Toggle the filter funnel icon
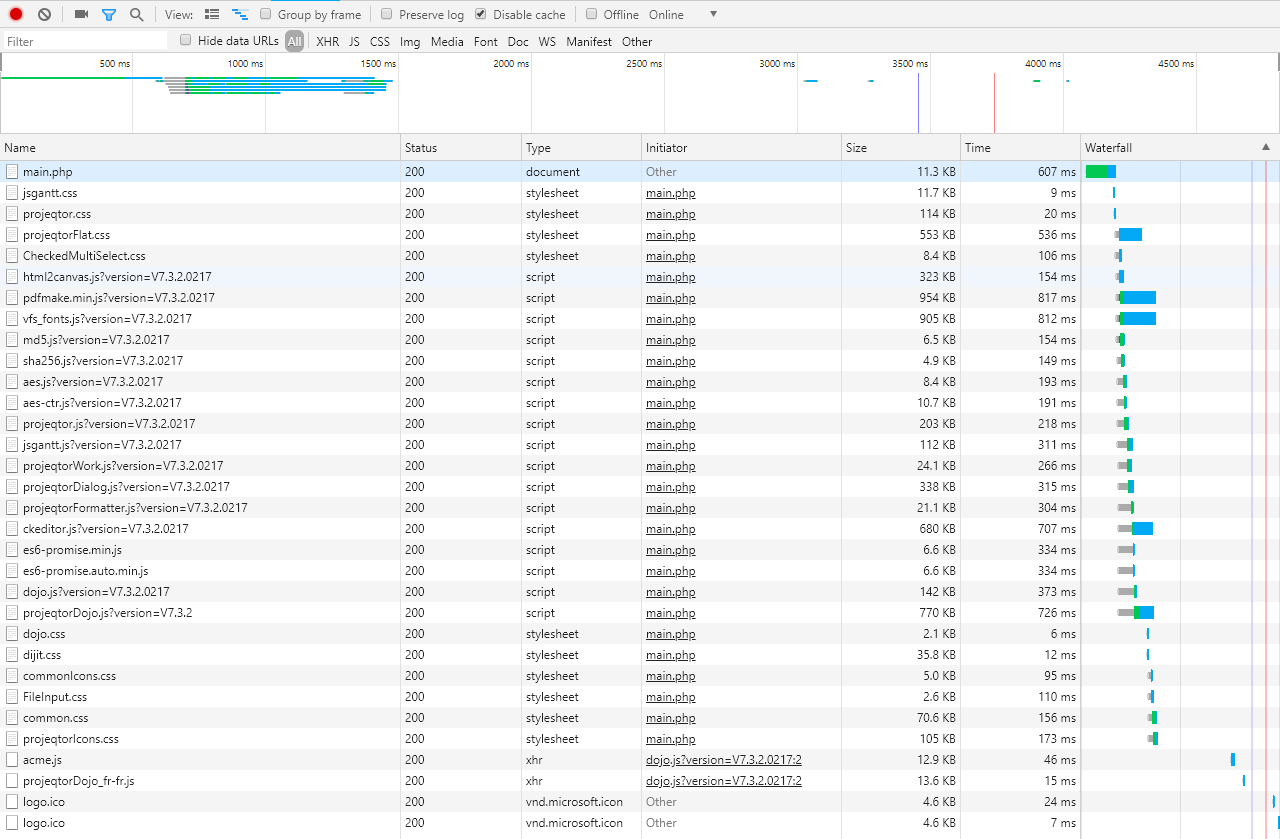The image size is (1280, 839). point(109,15)
